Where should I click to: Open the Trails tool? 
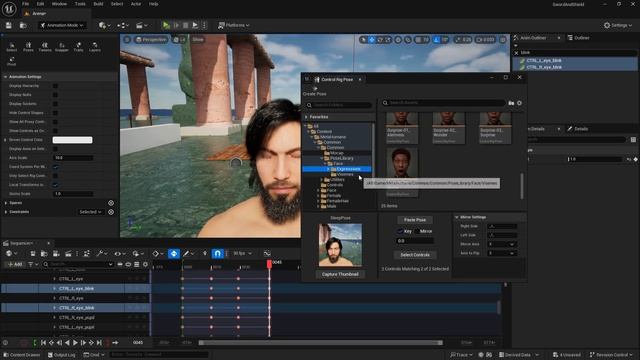pos(78,47)
